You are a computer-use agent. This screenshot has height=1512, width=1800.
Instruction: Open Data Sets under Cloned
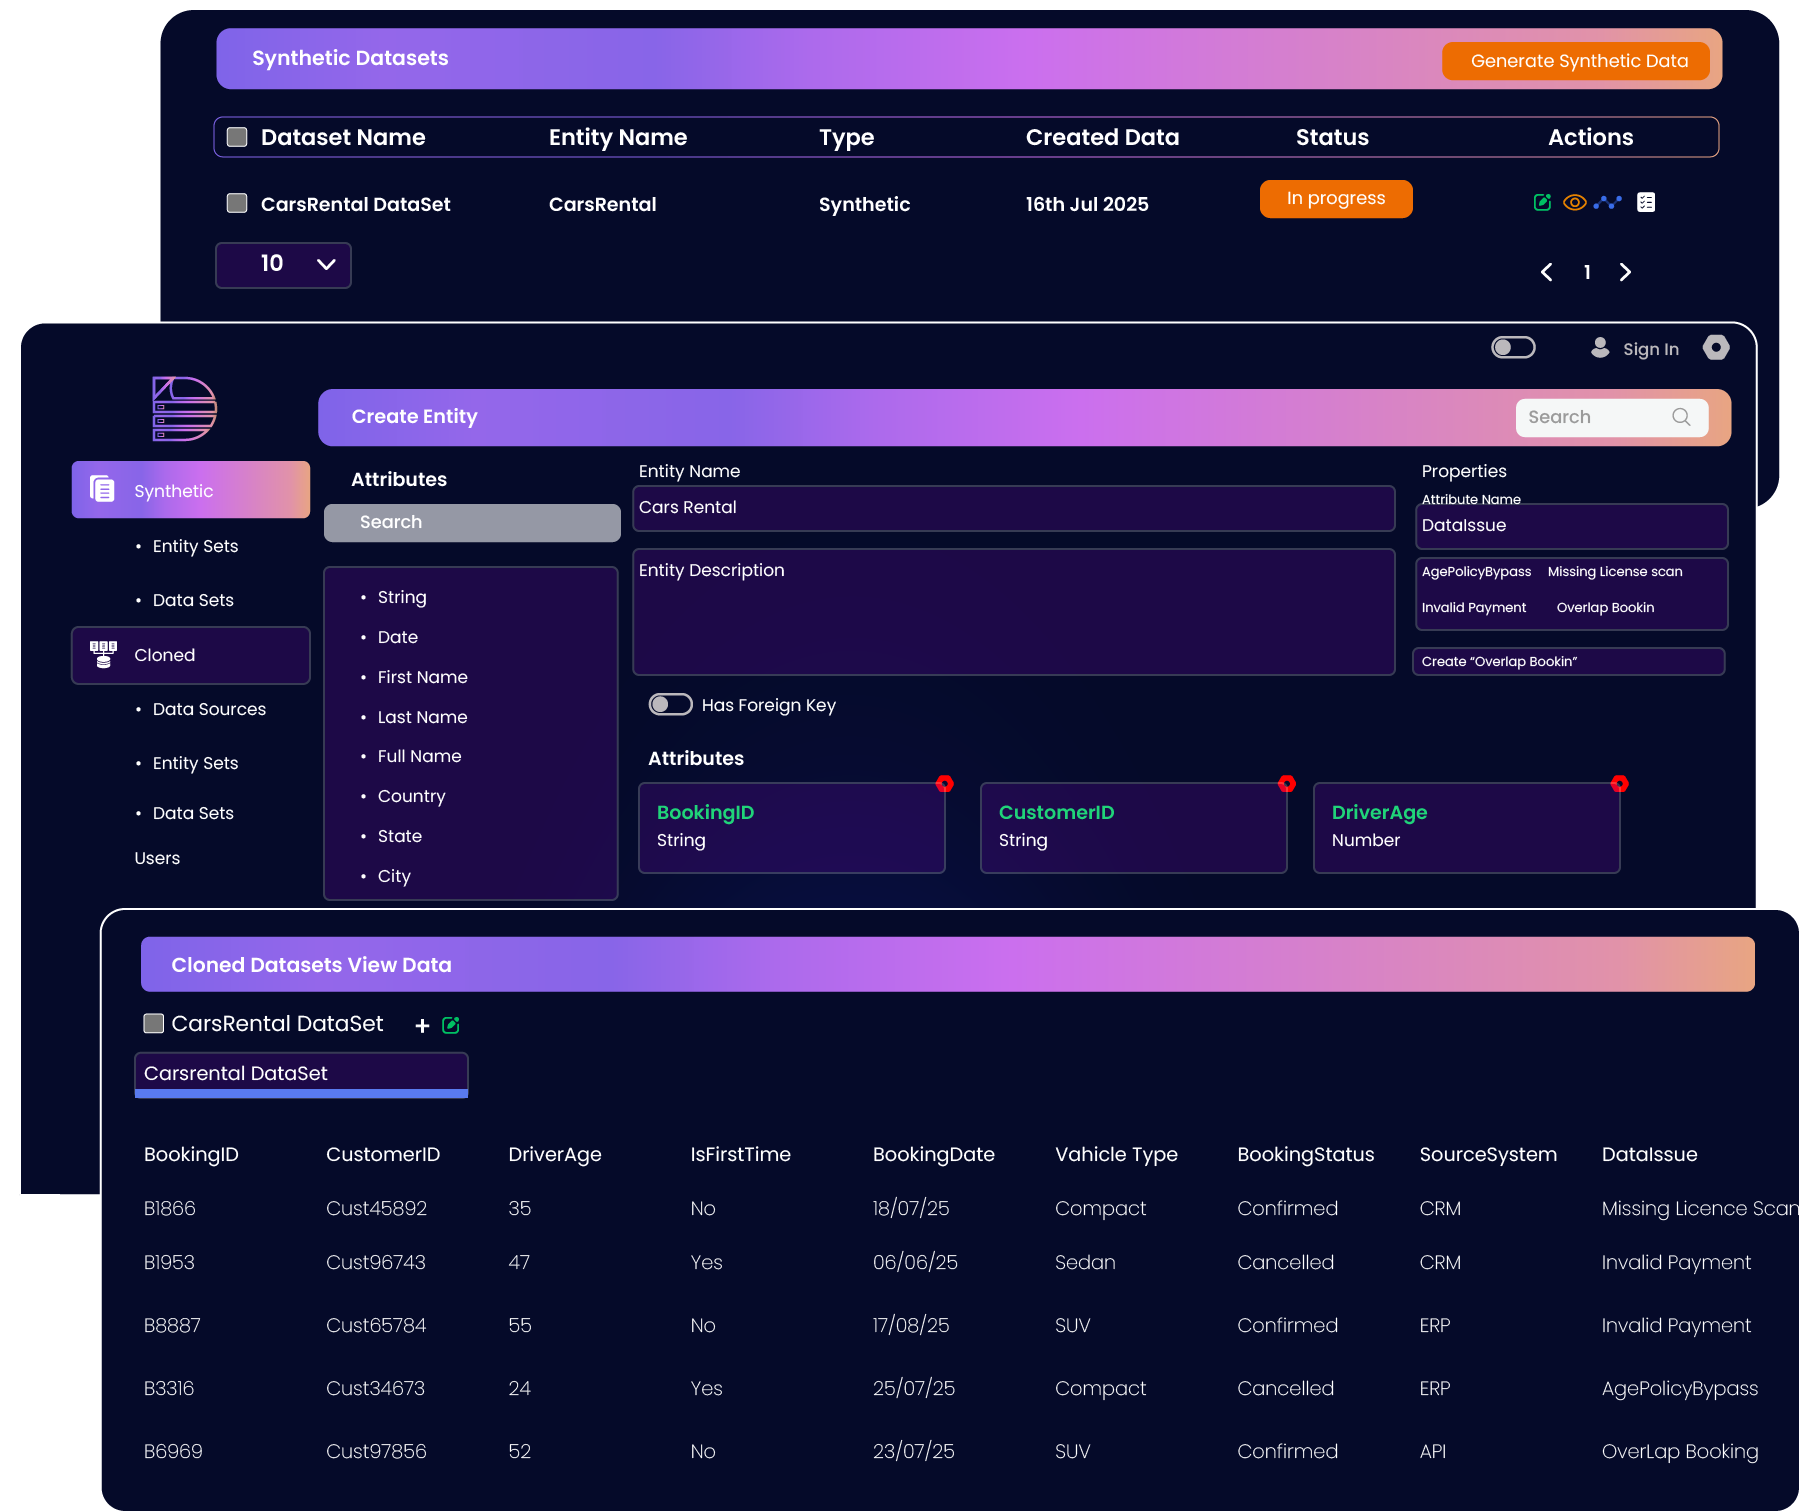pos(193,813)
